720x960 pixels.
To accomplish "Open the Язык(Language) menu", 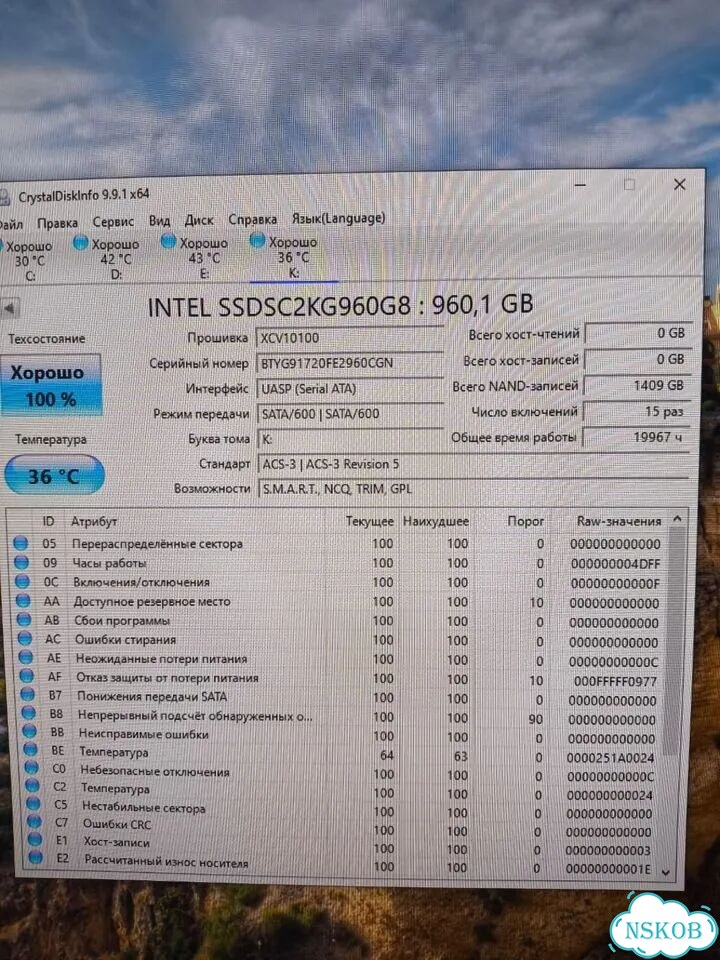I will 338,218.
